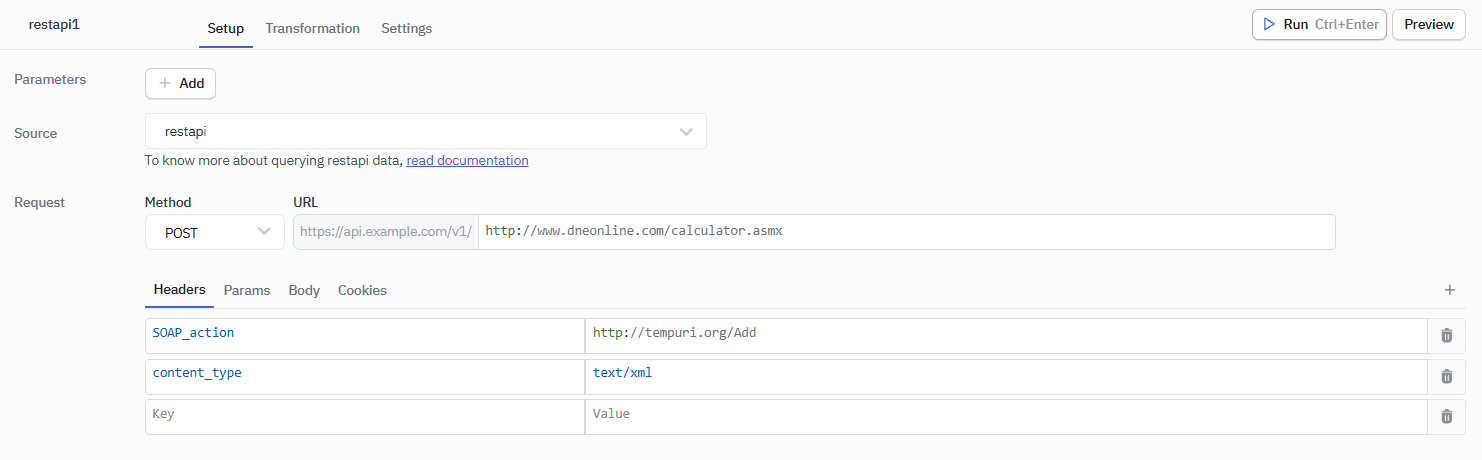Delete the SOAP_action header row
The width and height of the screenshot is (1482, 460).
pos(1446,335)
